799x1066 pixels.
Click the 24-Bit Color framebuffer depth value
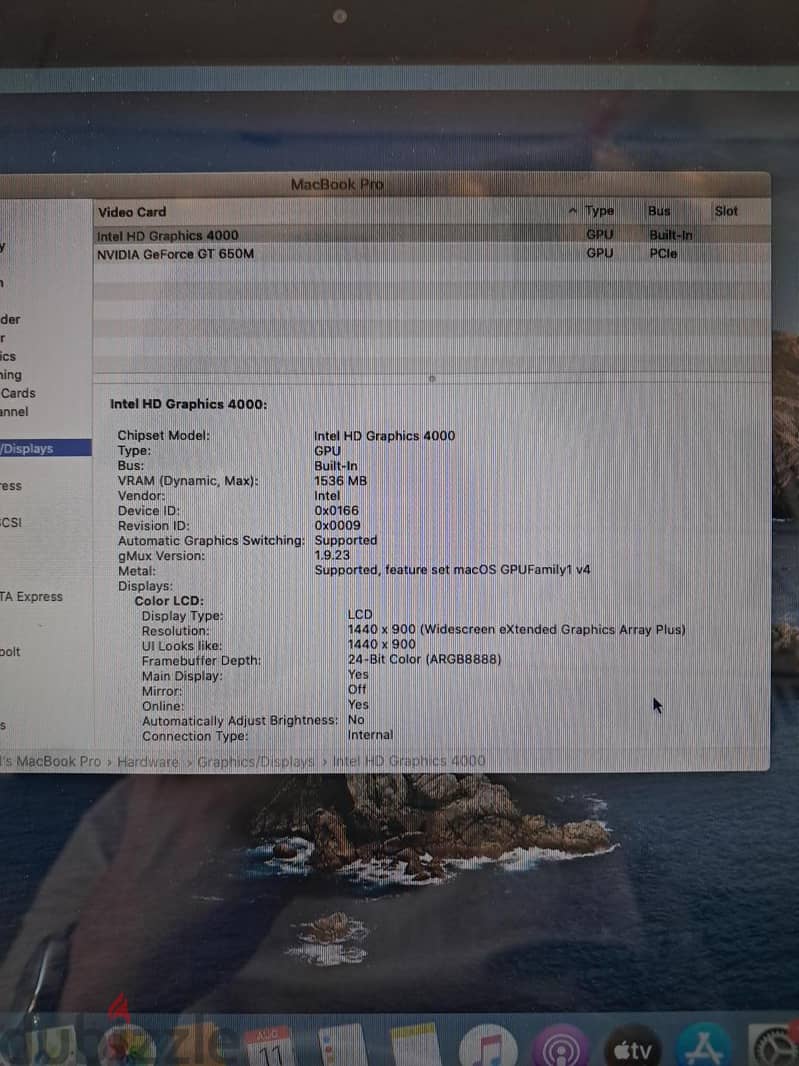point(424,659)
